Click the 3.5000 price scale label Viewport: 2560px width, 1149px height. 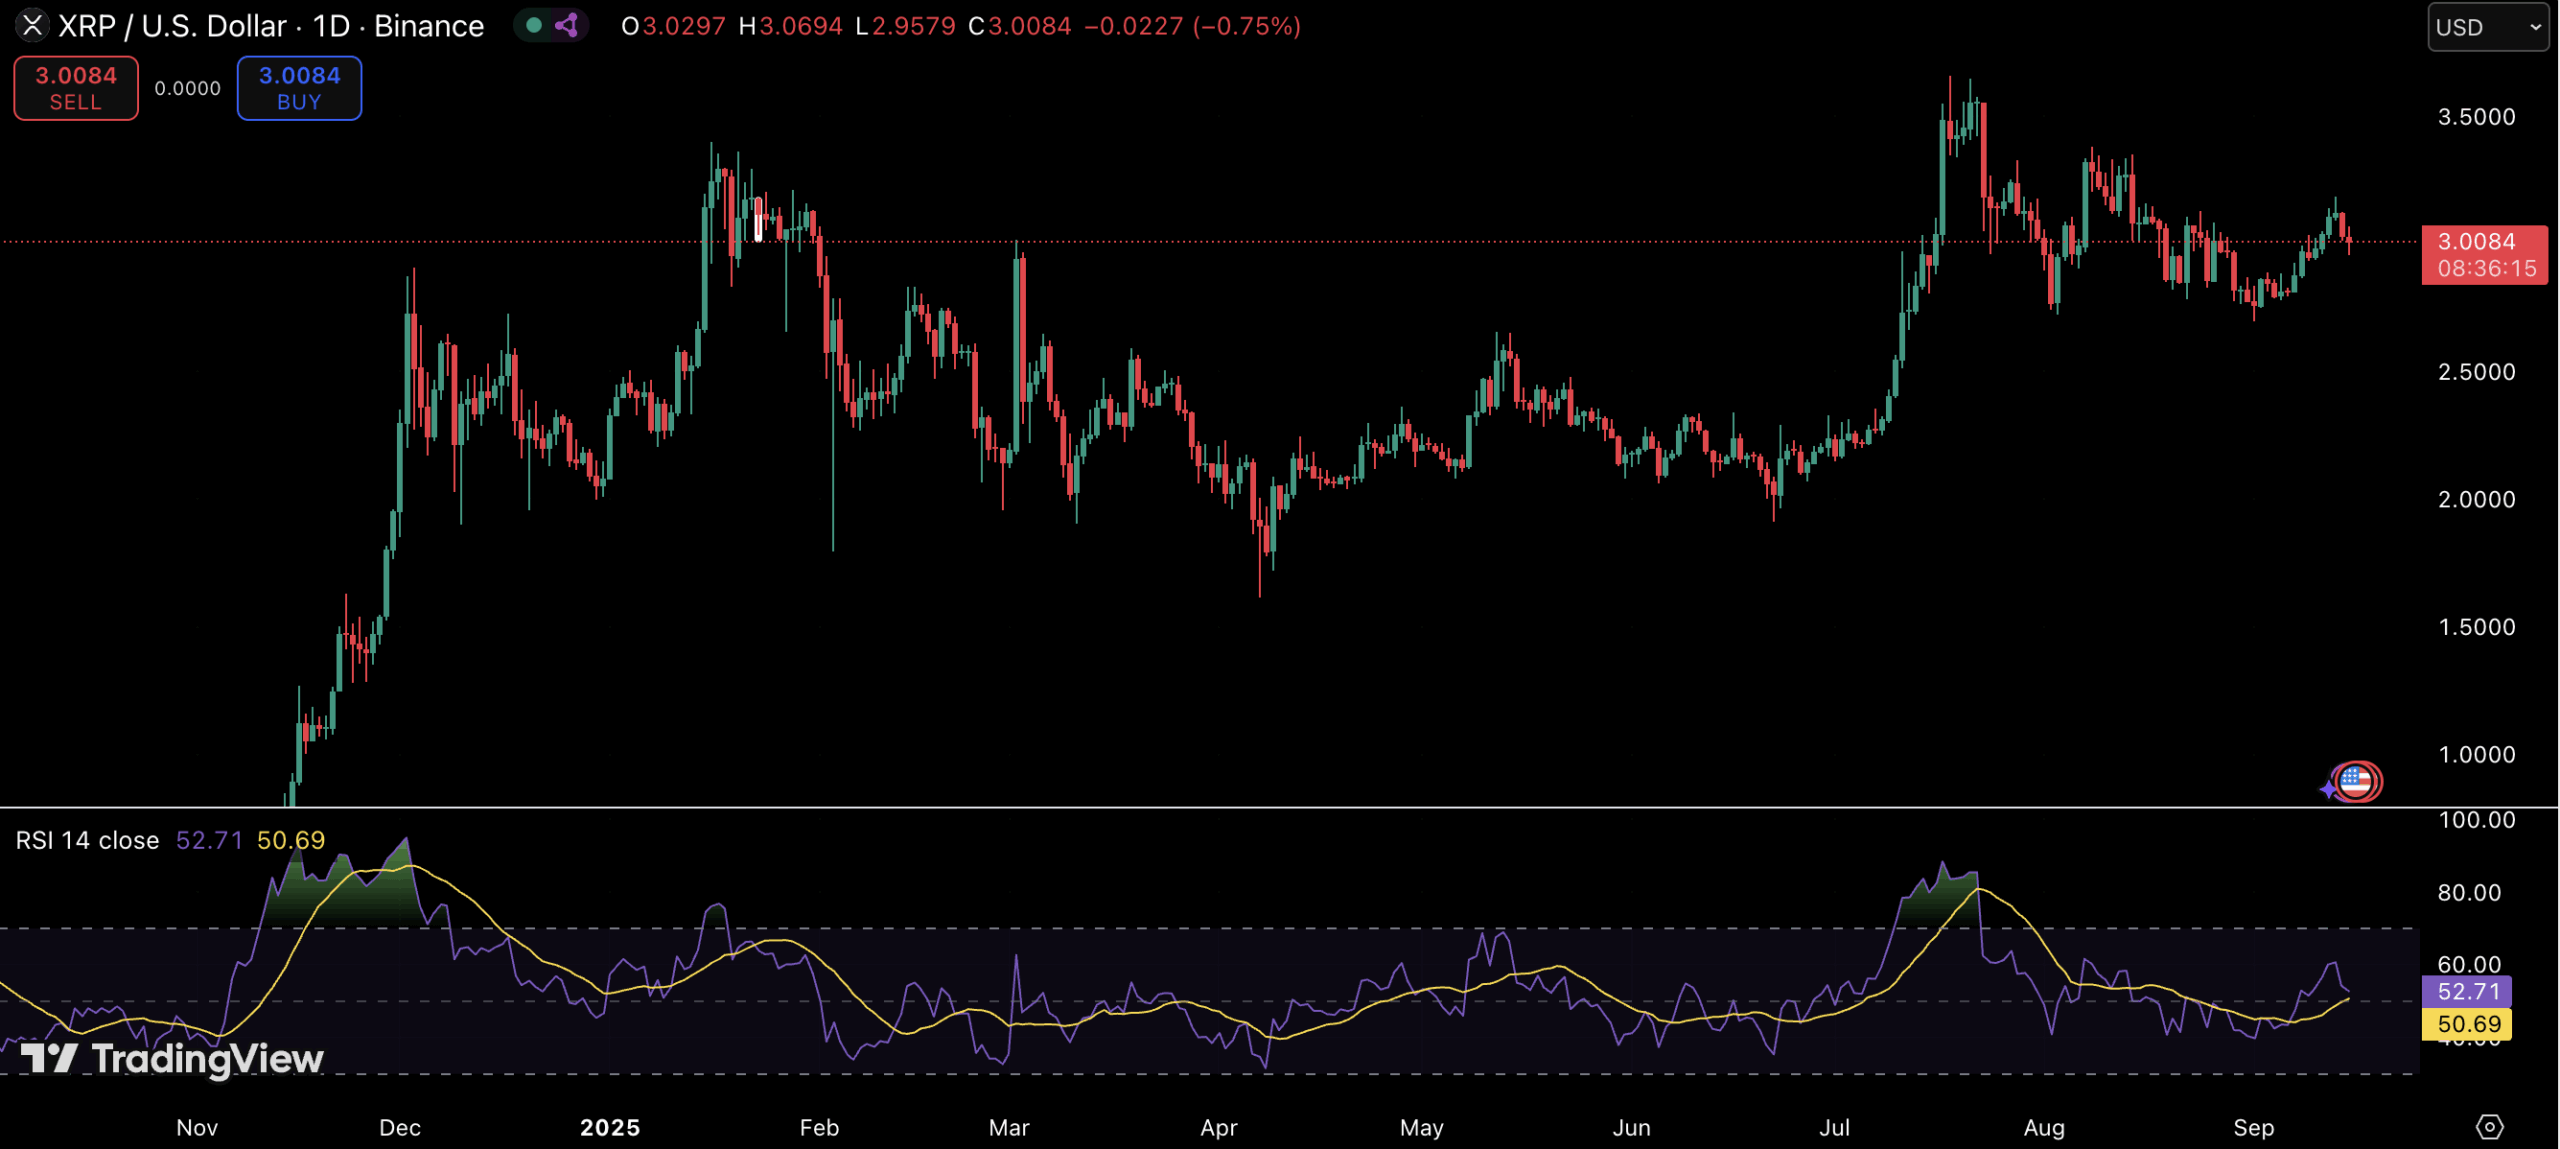click(2476, 117)
